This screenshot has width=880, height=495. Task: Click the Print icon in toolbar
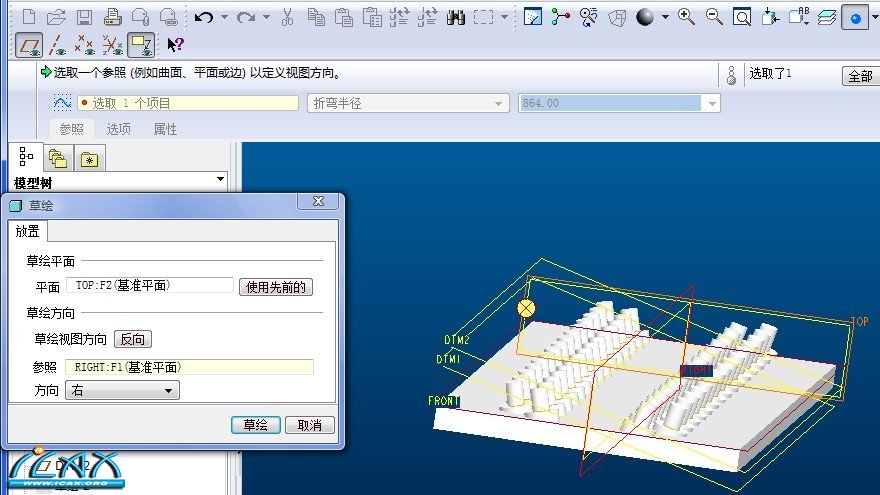pos(113,17)
